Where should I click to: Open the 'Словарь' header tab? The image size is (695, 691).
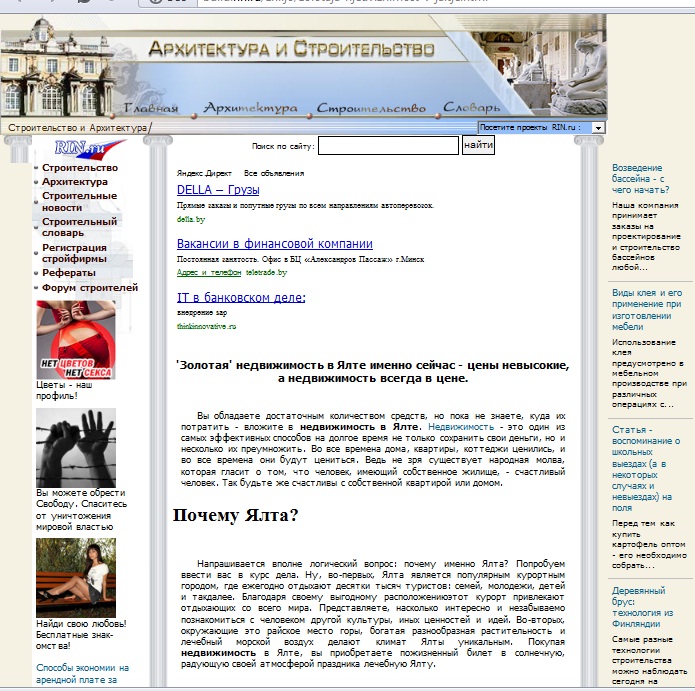point(471,107)
